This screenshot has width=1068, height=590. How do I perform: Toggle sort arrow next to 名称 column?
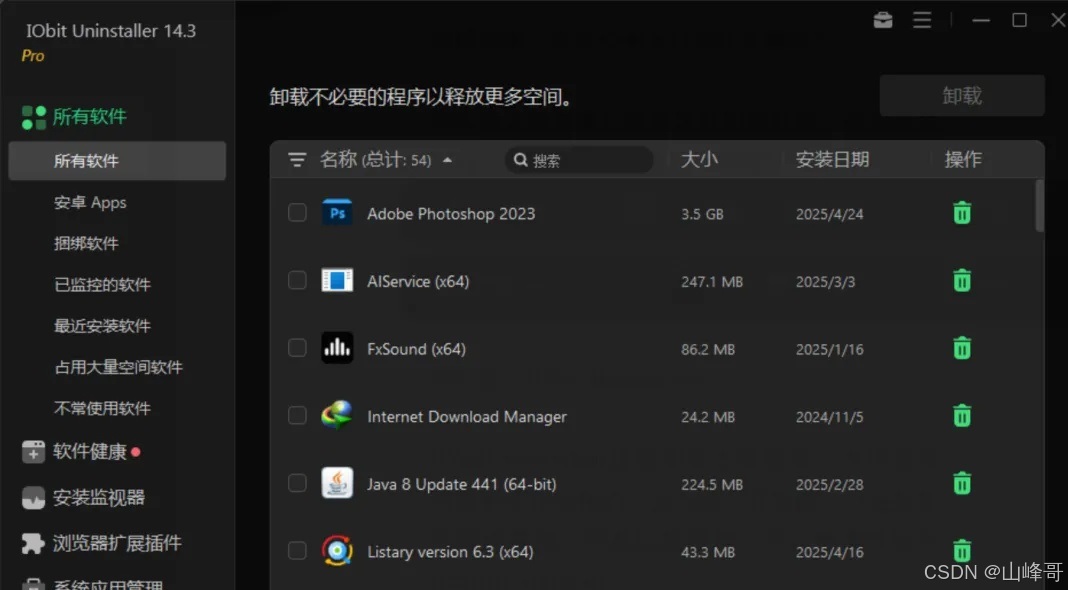(447, 160)
